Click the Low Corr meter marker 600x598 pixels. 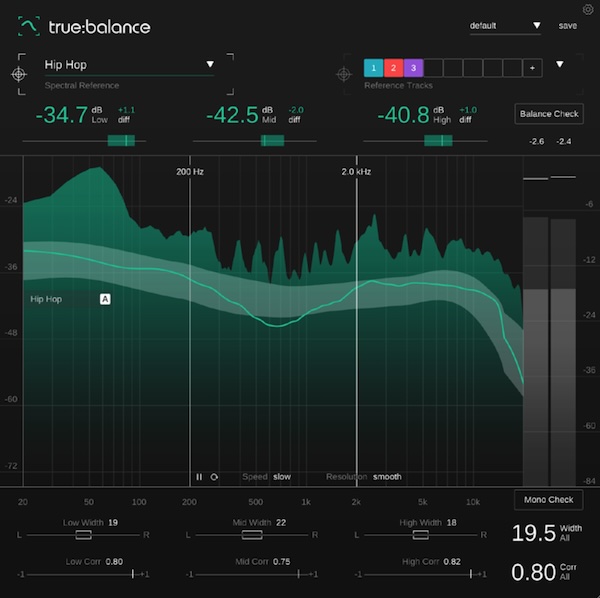coord(133,574)
